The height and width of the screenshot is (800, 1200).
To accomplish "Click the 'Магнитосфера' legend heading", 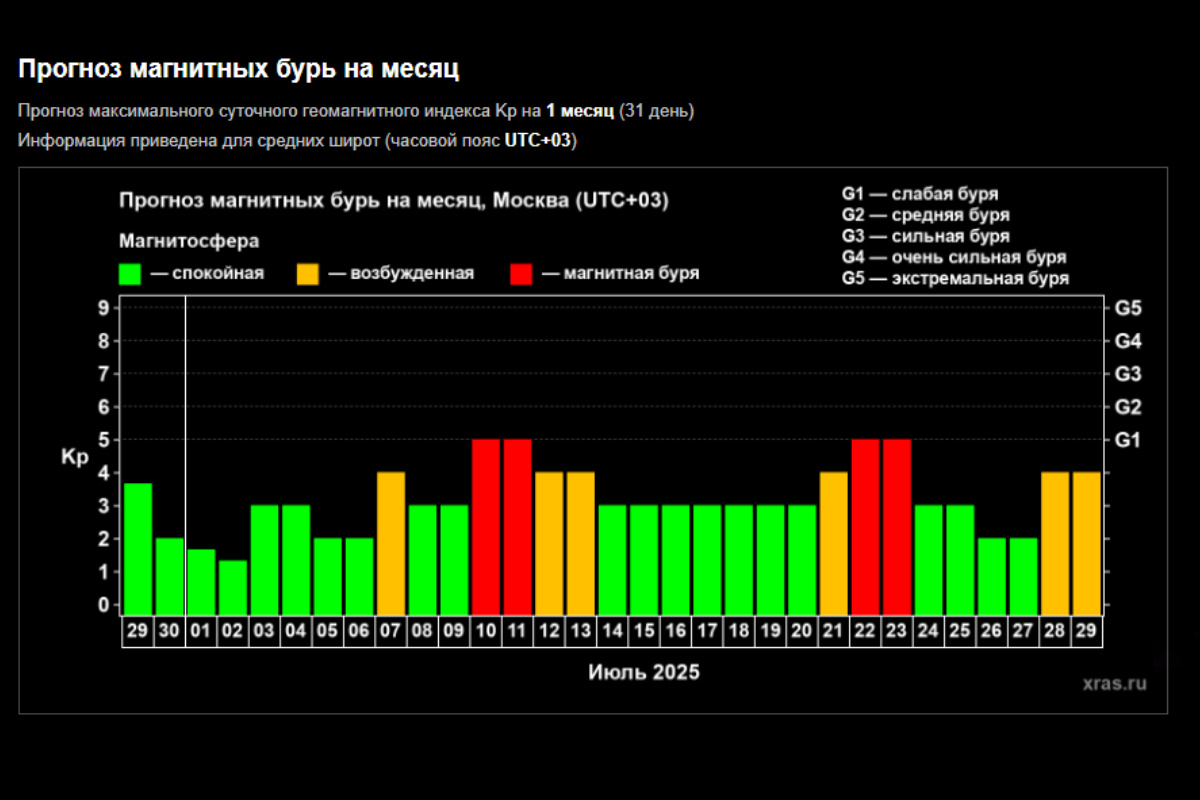I will [189, 241].
